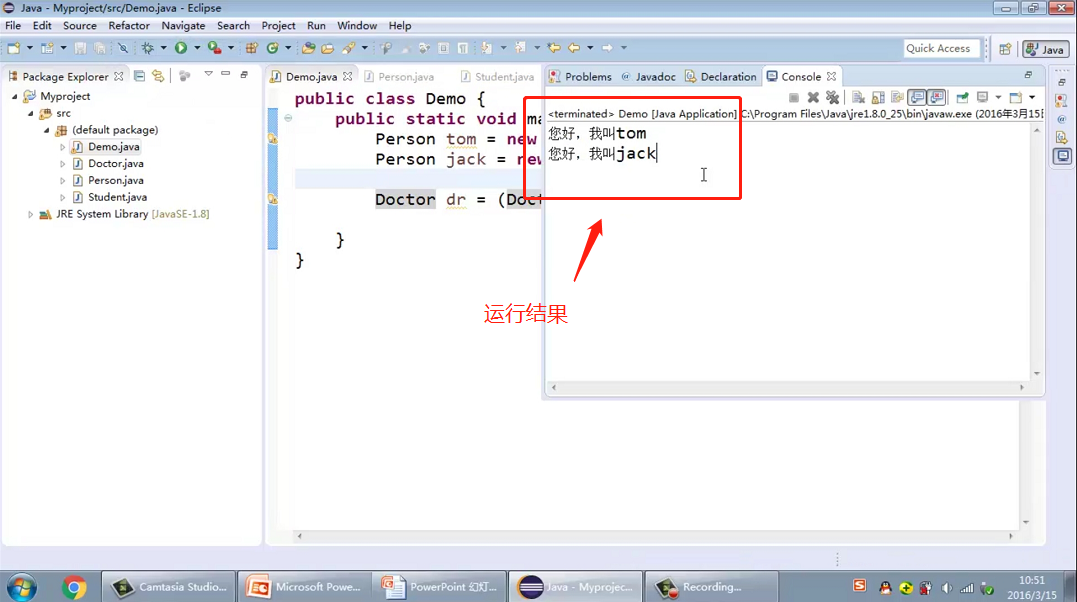Expand Doctor.java tree arrow
The height and width of the screenshot is (602, 1077).
[63, 164]
